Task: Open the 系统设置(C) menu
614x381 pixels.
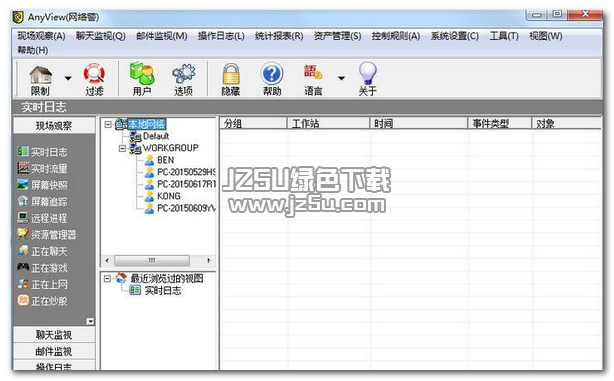Action: (x=455, y=36)
